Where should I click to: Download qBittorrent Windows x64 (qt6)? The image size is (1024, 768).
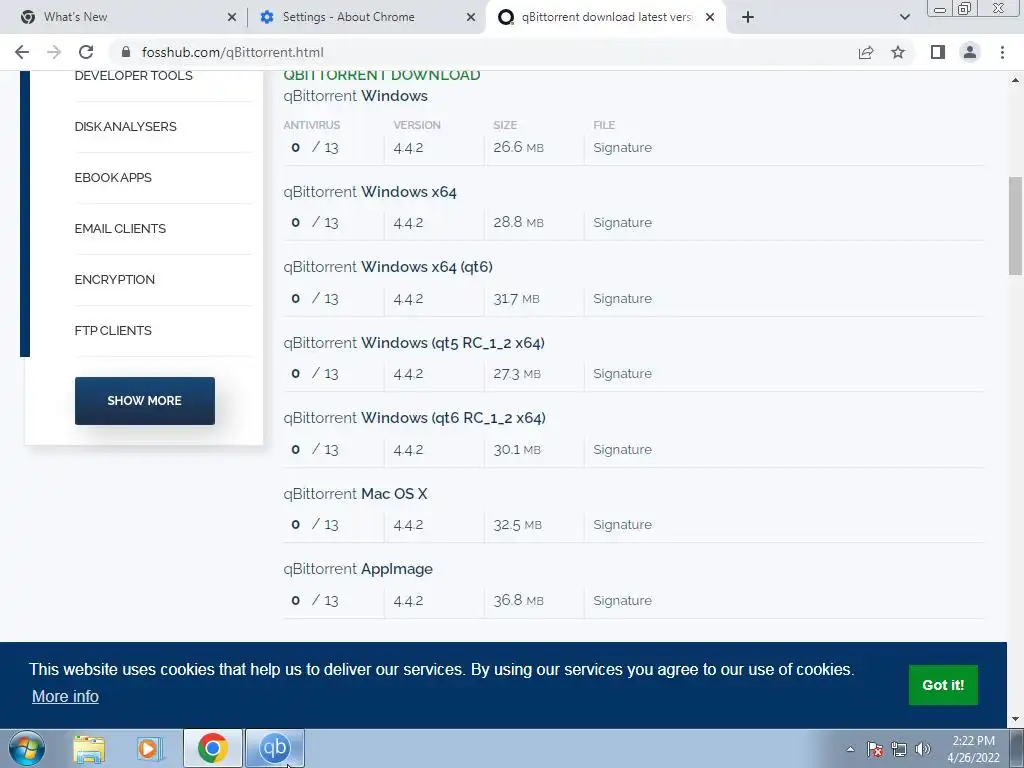click(x=388, y=267)
